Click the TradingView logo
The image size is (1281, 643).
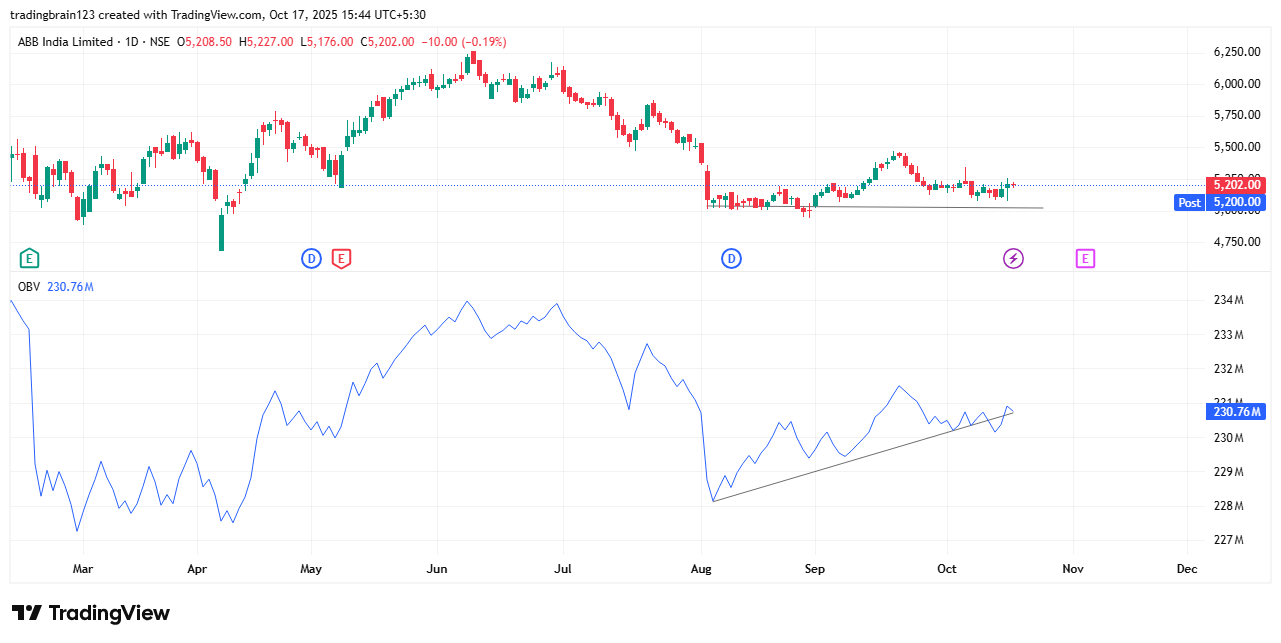click(91, 613)
